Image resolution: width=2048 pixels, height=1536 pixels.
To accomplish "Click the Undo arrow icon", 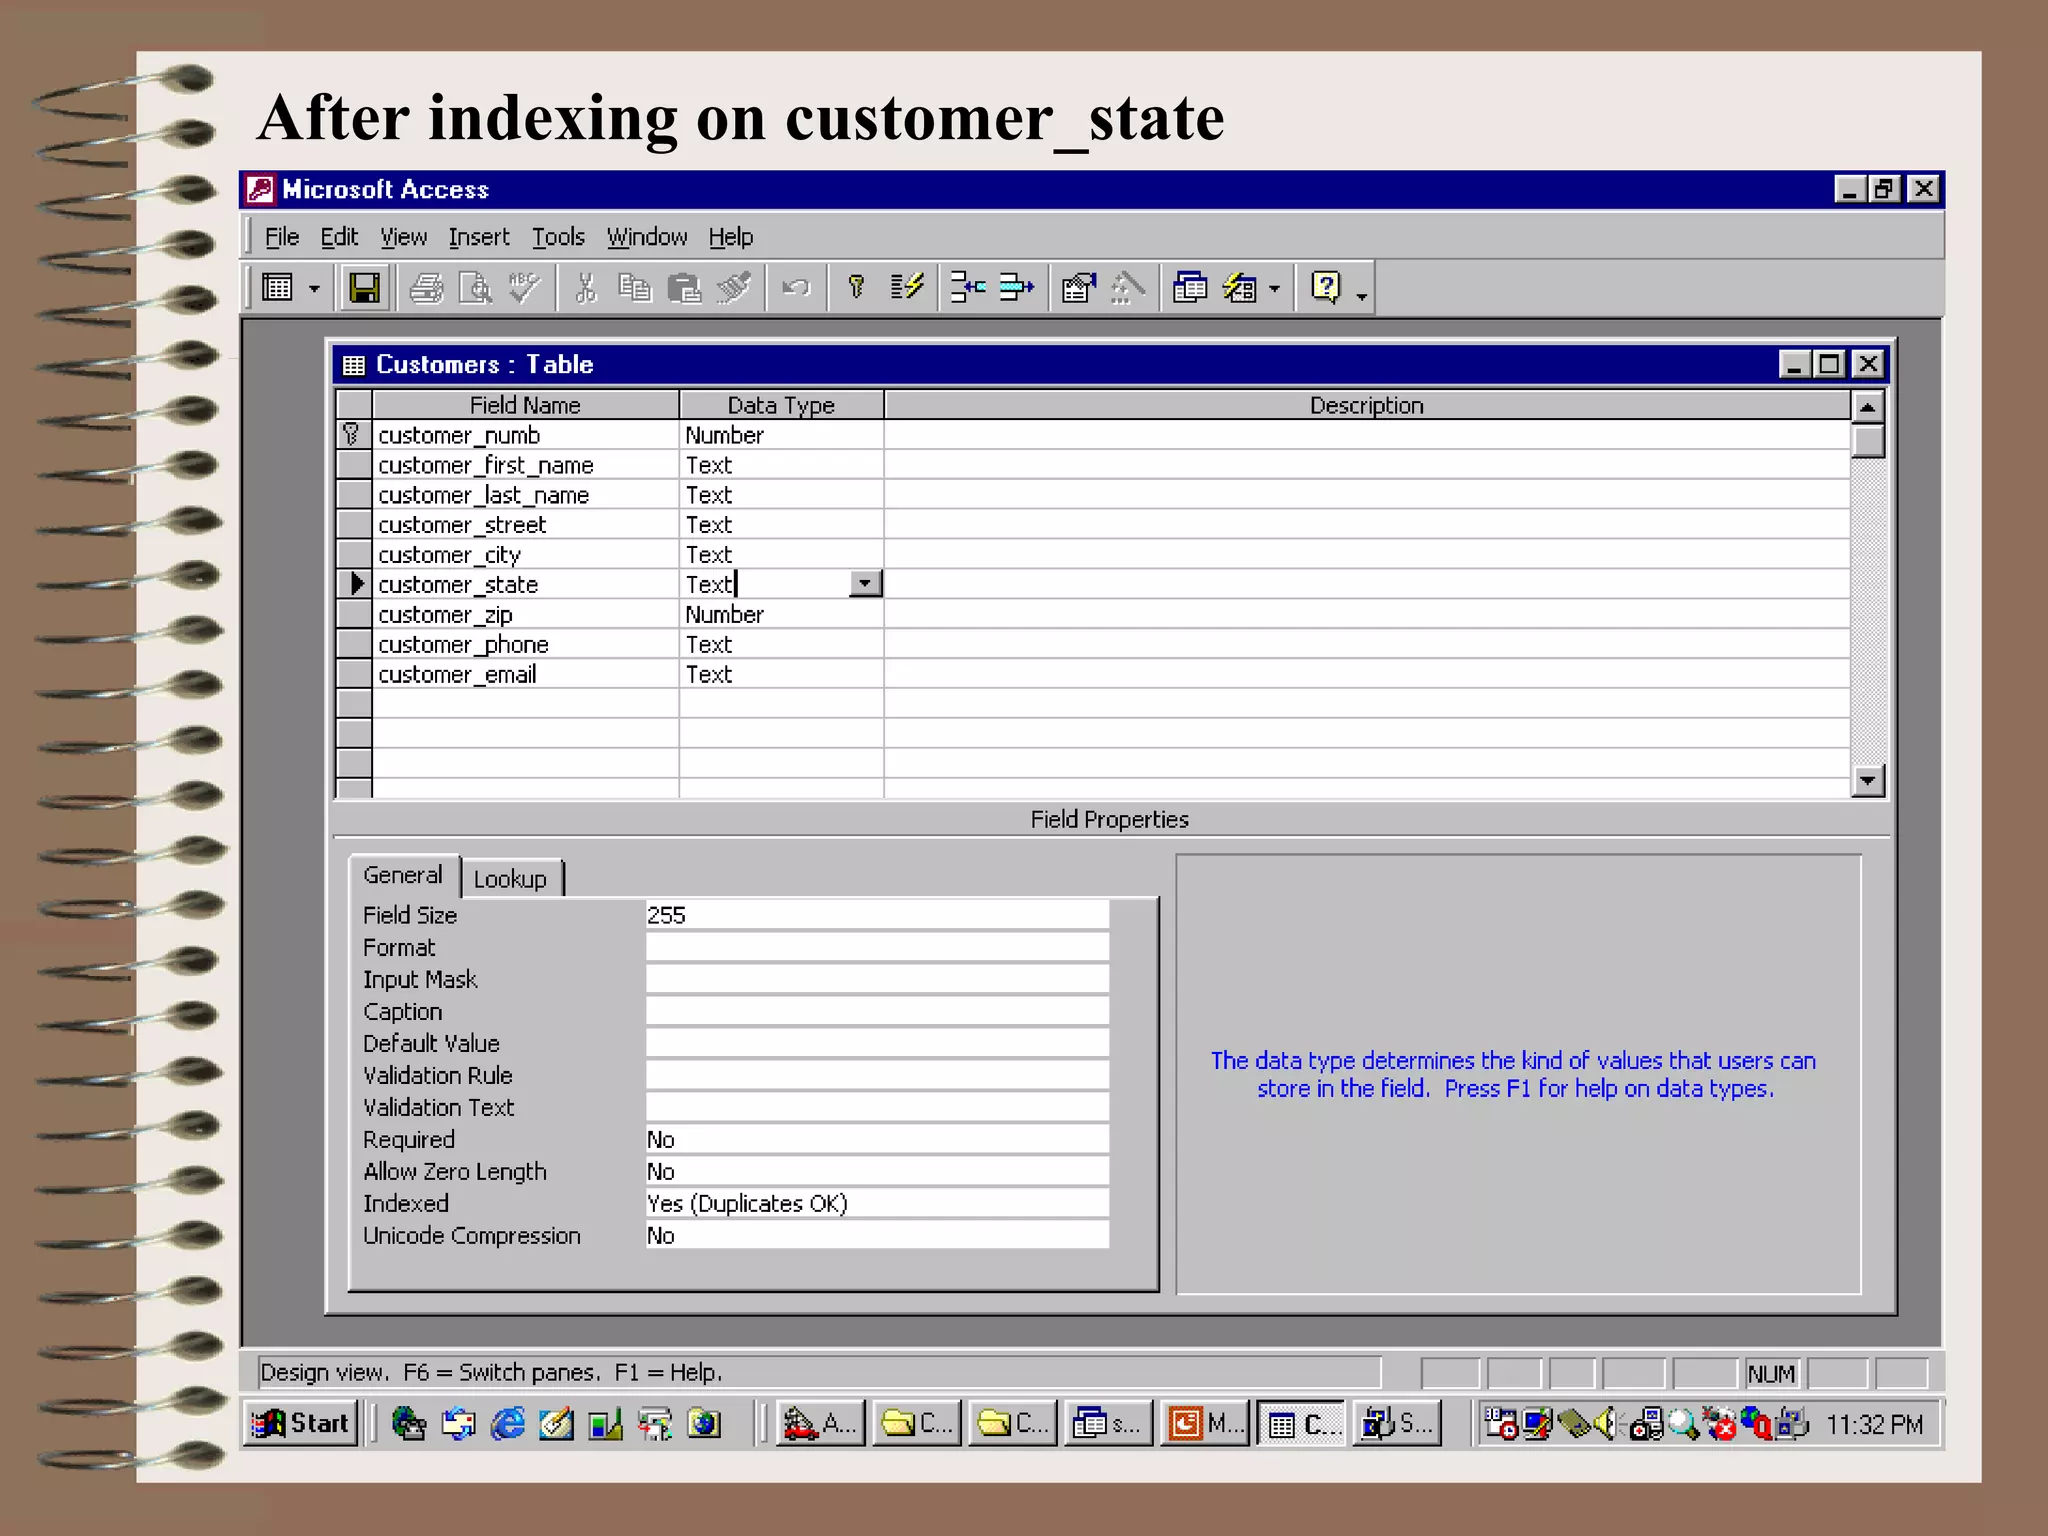I will point(796,288).
